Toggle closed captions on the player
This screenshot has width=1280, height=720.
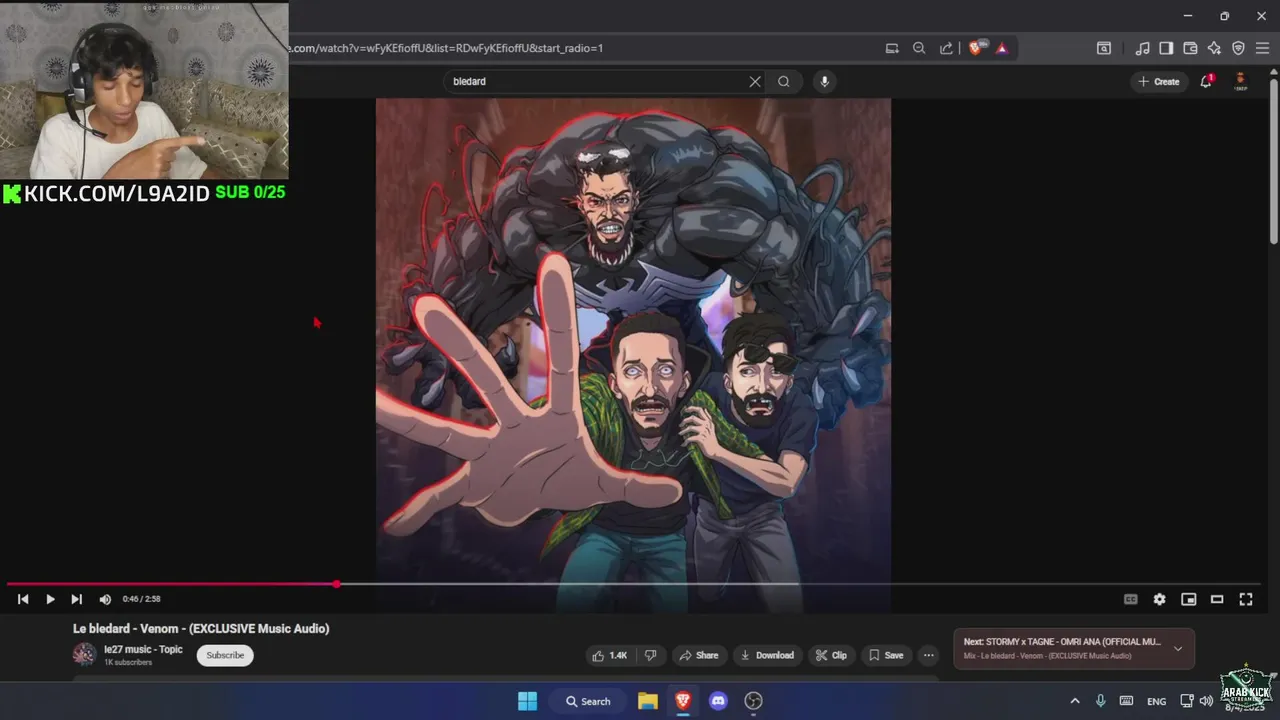pos(1131,599)
